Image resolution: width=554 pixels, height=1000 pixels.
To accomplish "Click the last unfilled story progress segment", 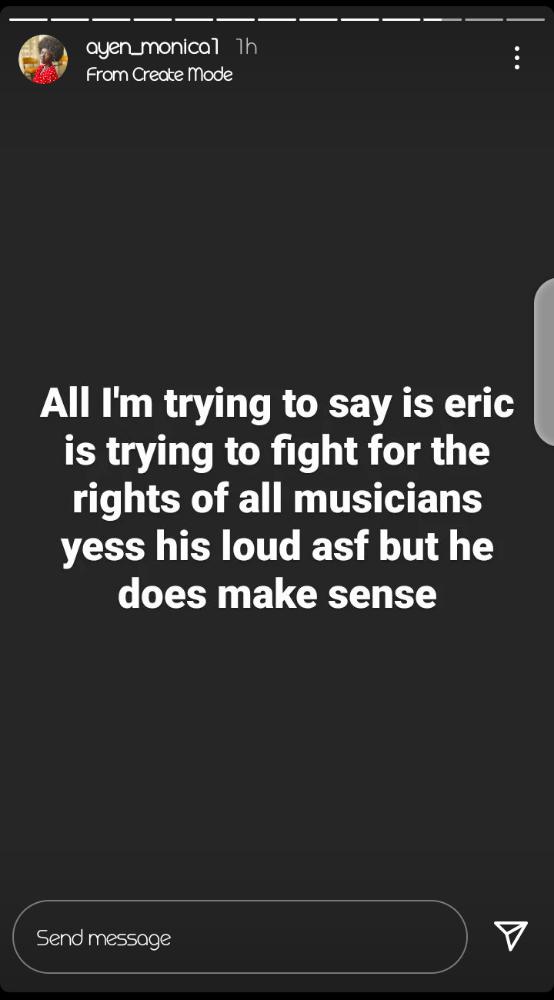I will [526, 19].
